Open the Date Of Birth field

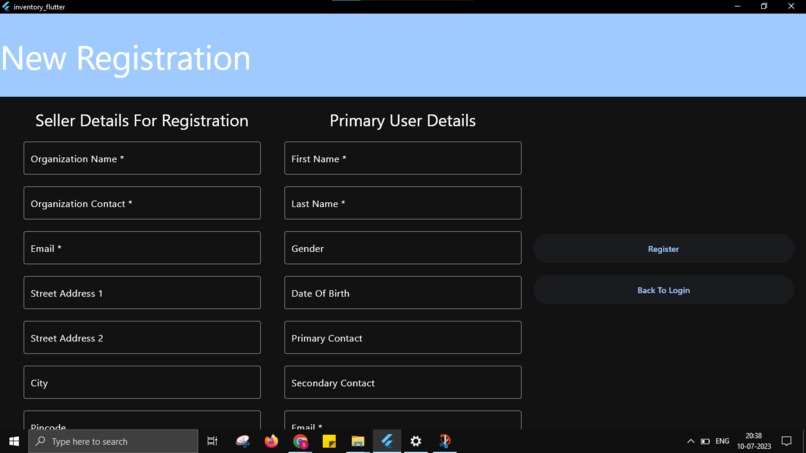coord(402,293)
